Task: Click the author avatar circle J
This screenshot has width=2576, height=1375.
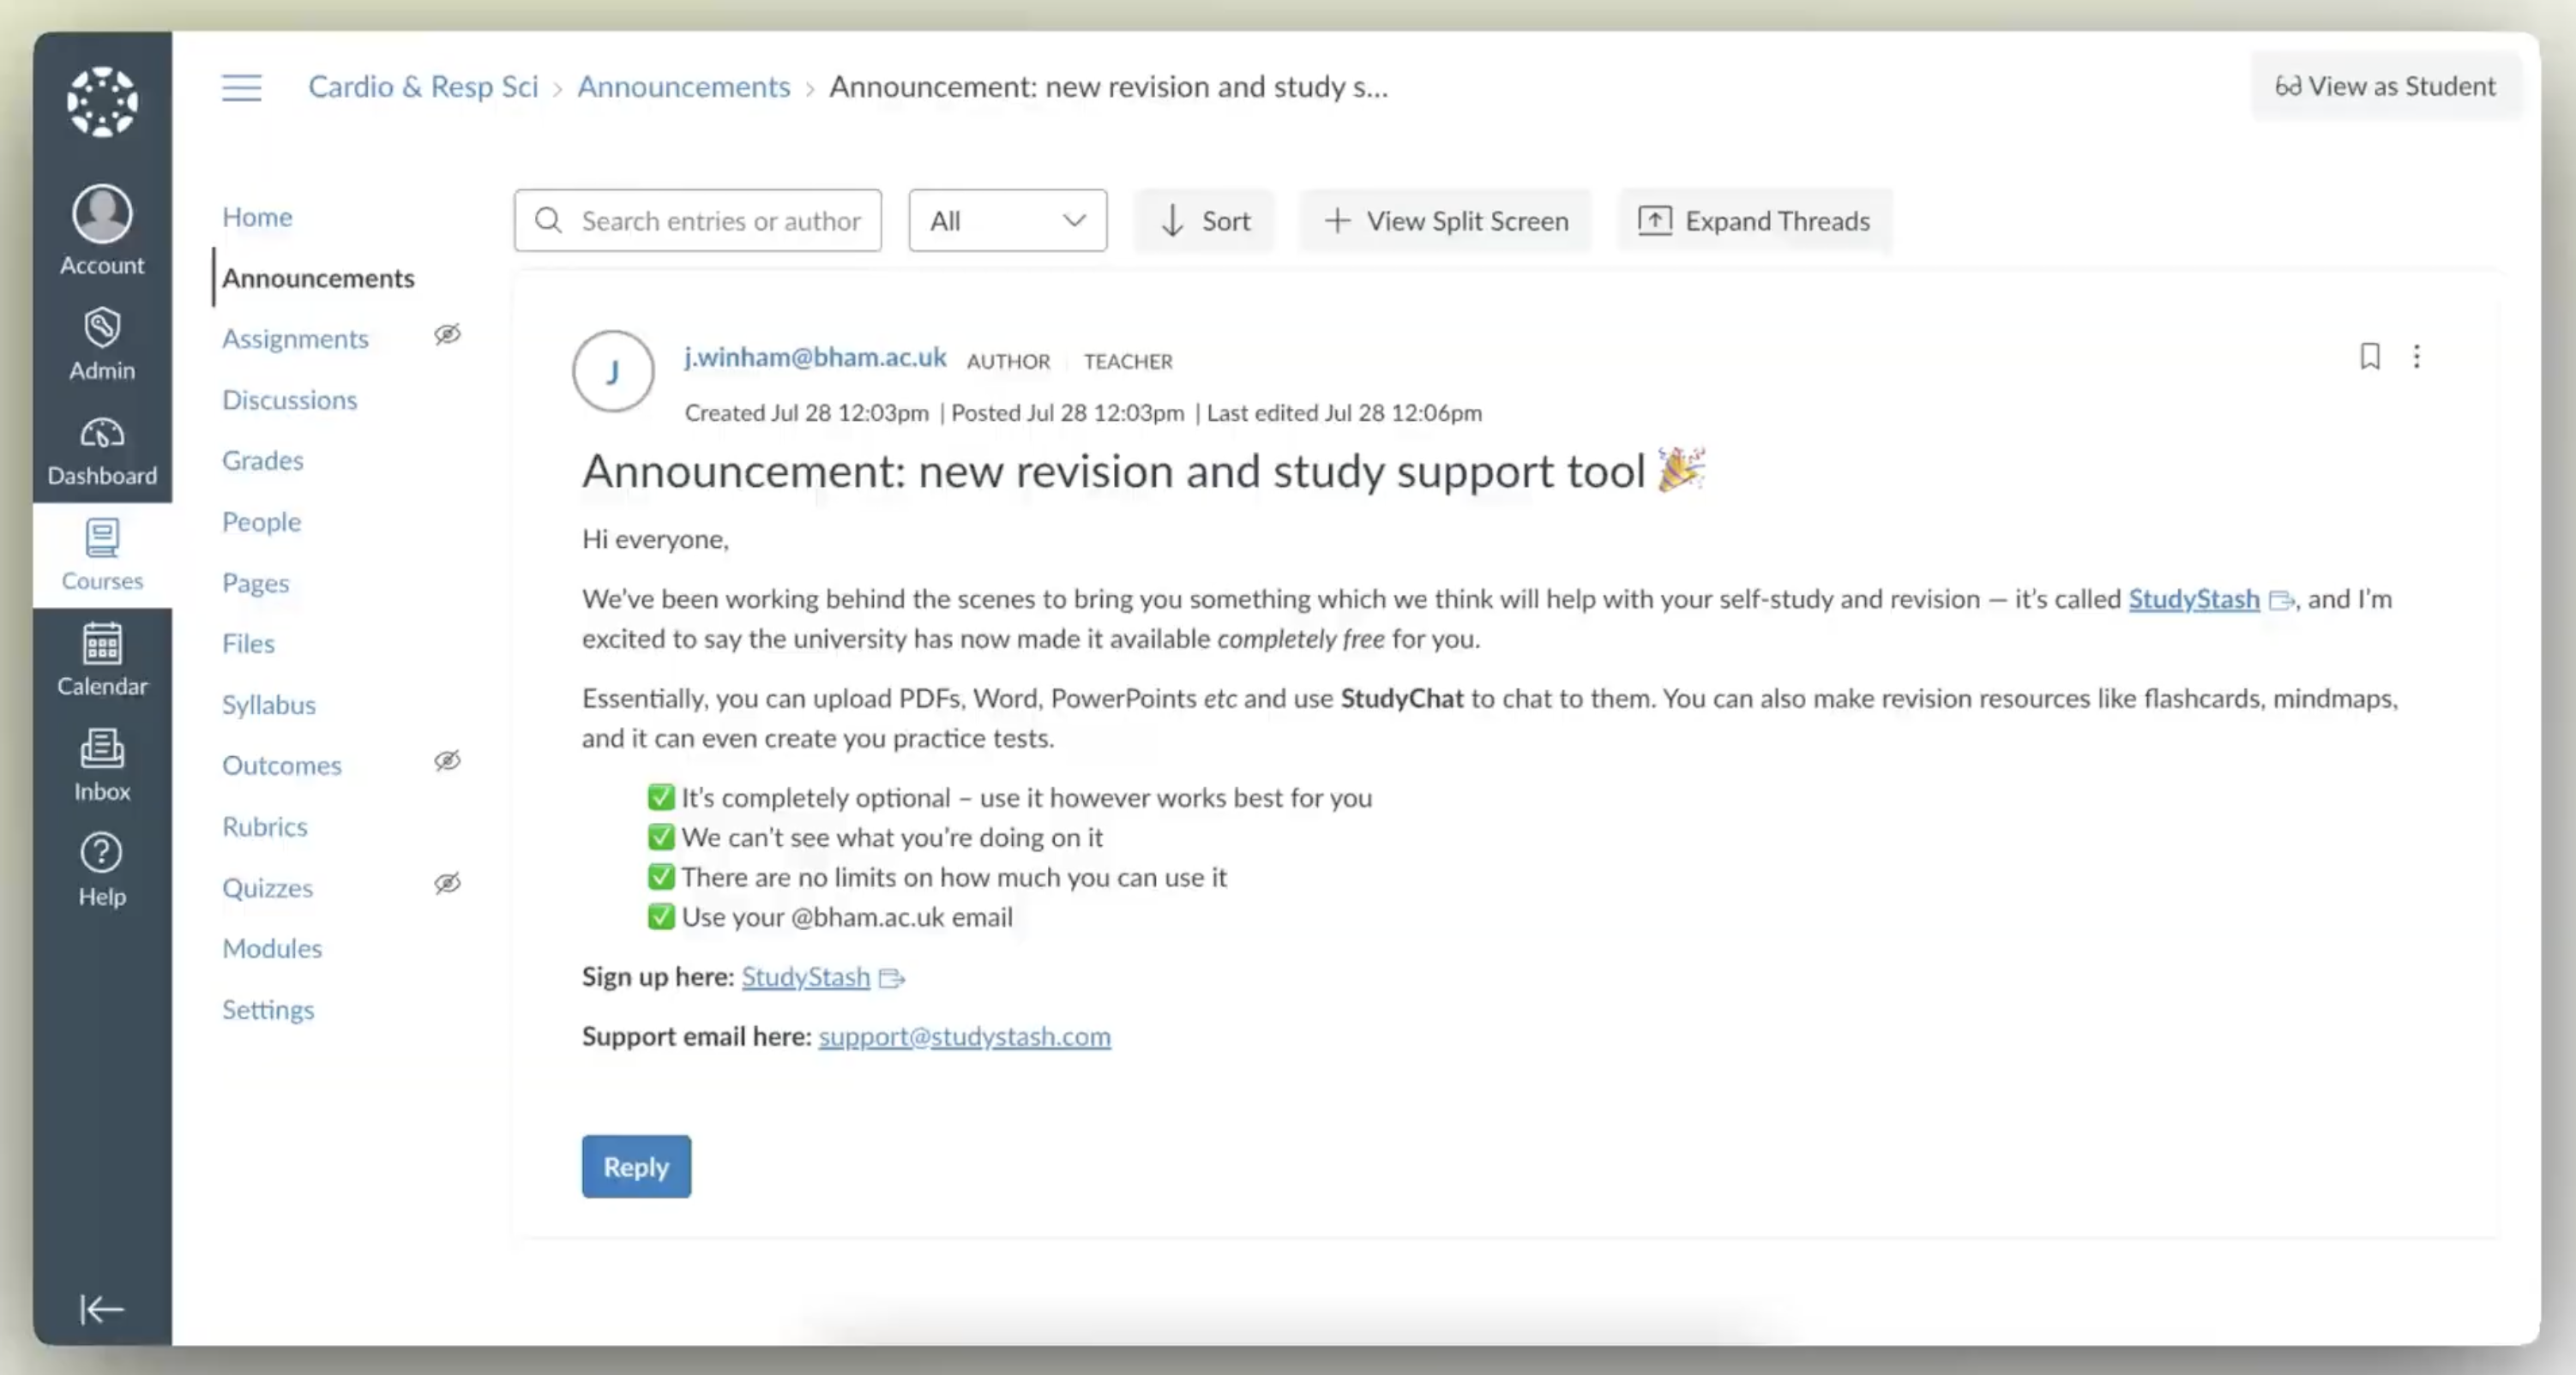Action: [x=613, y=371]
